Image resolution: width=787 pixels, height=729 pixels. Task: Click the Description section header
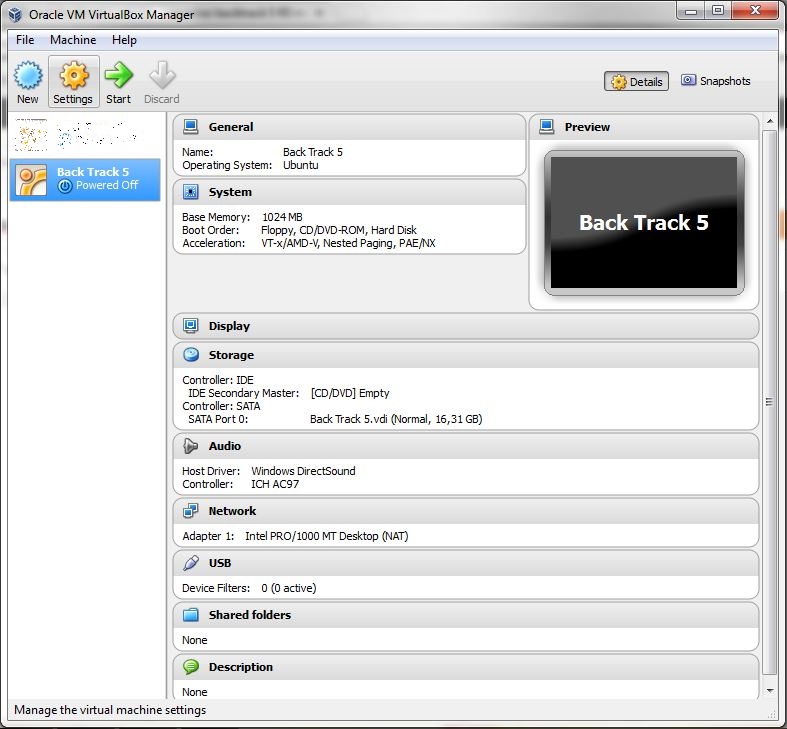[x=466, y=667]
